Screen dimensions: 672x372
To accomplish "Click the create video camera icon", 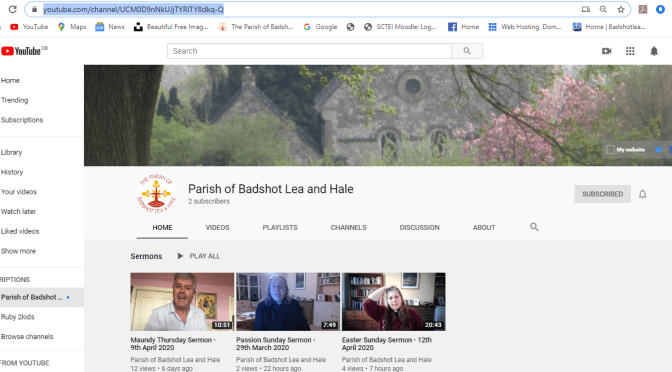I will point(606,51).
